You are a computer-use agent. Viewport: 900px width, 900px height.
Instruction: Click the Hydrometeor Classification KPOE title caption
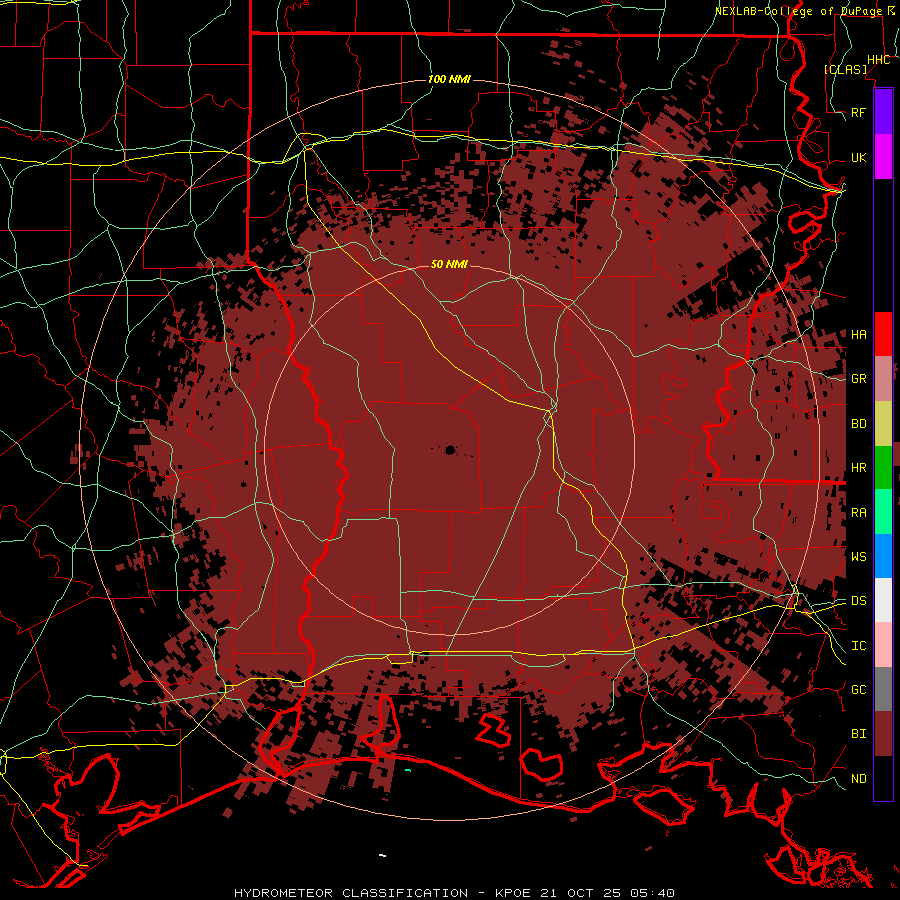click(454, 893)
